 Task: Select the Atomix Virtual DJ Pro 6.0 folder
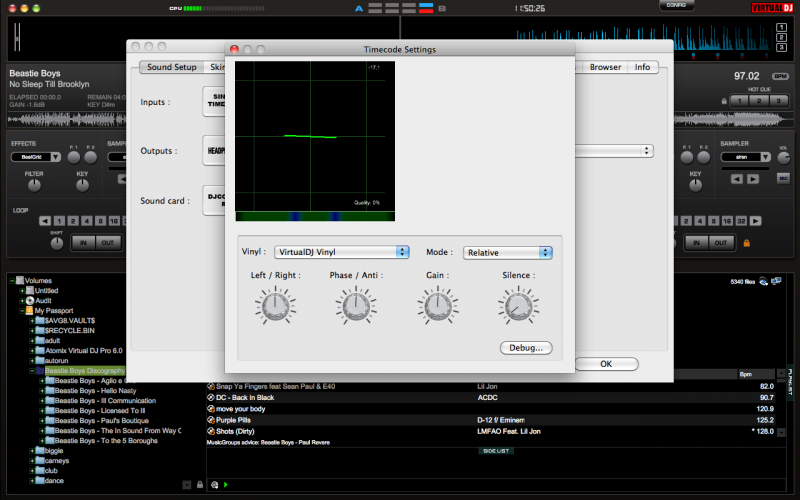pos(84,351)
